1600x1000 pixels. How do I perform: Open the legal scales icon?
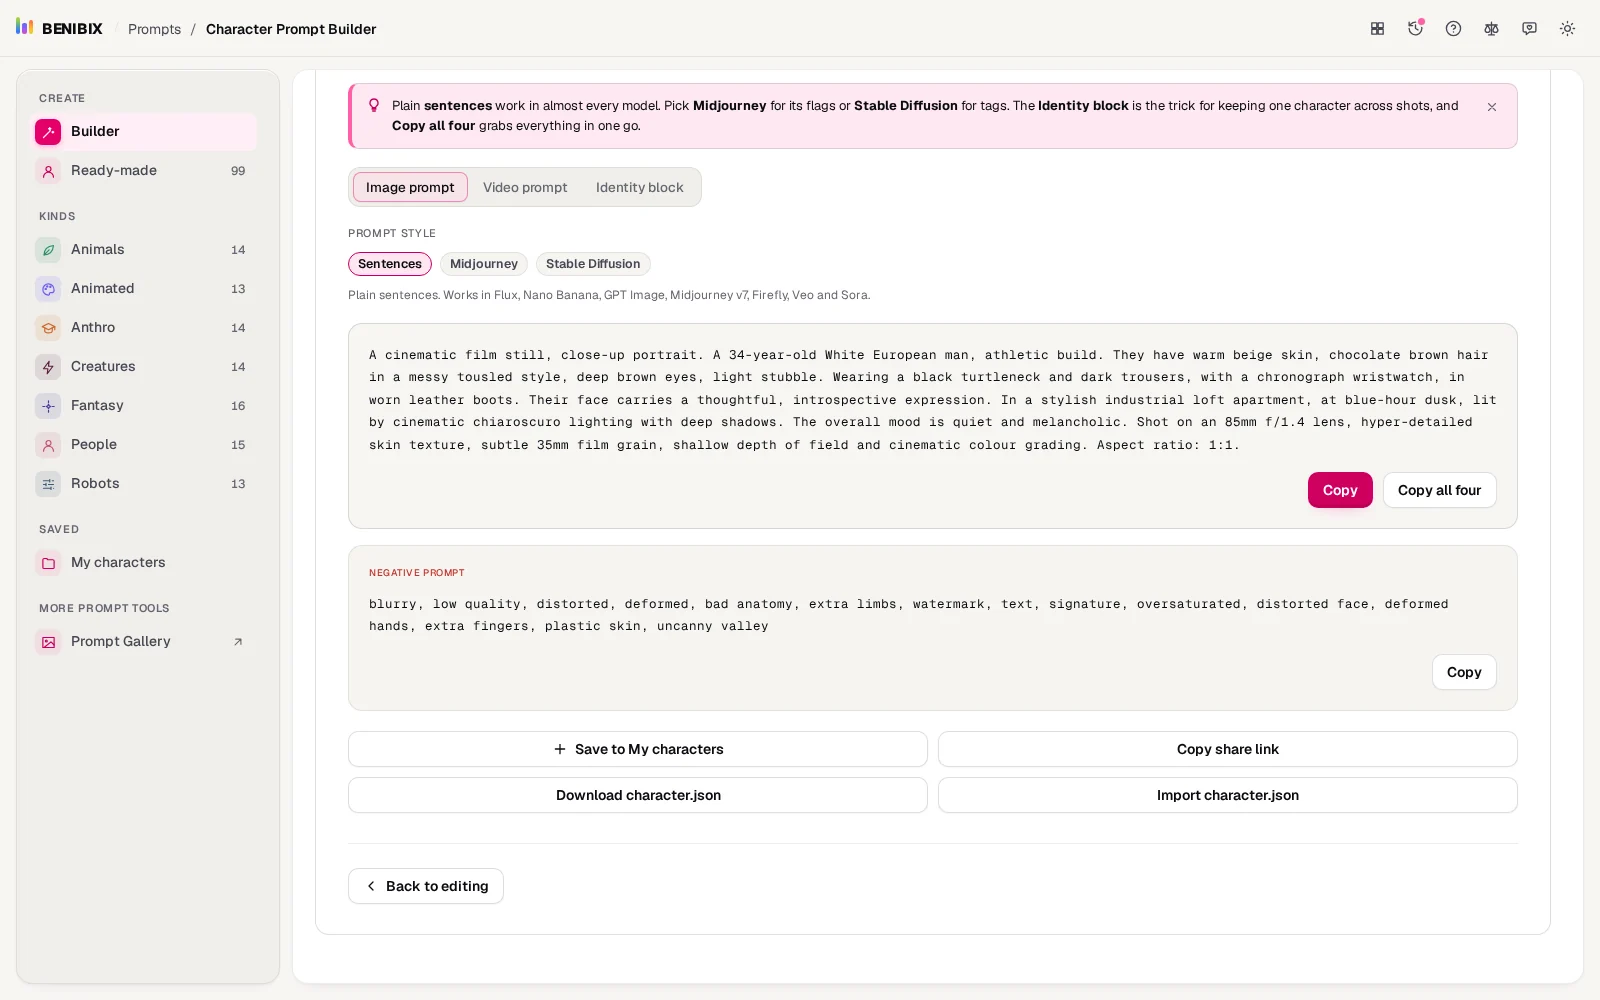(1491, 29)
